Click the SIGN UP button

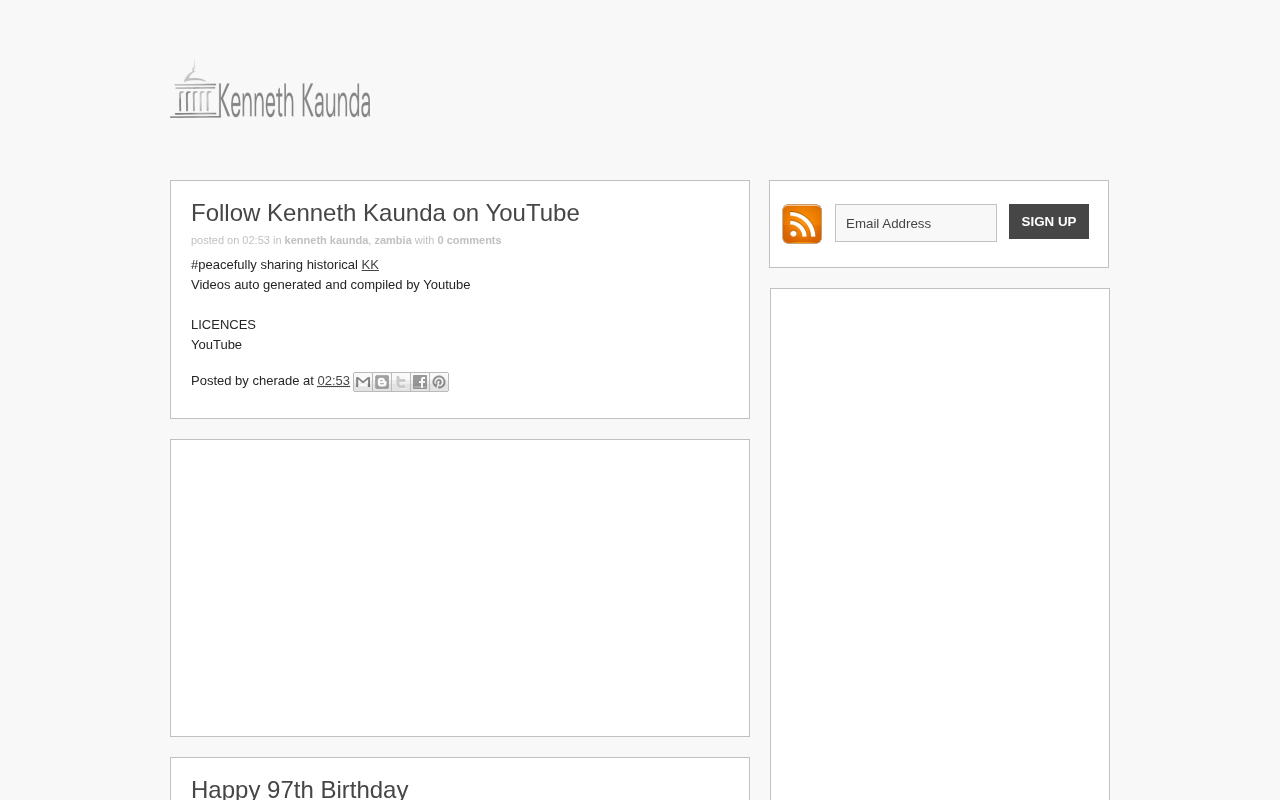pos(1049,222)
